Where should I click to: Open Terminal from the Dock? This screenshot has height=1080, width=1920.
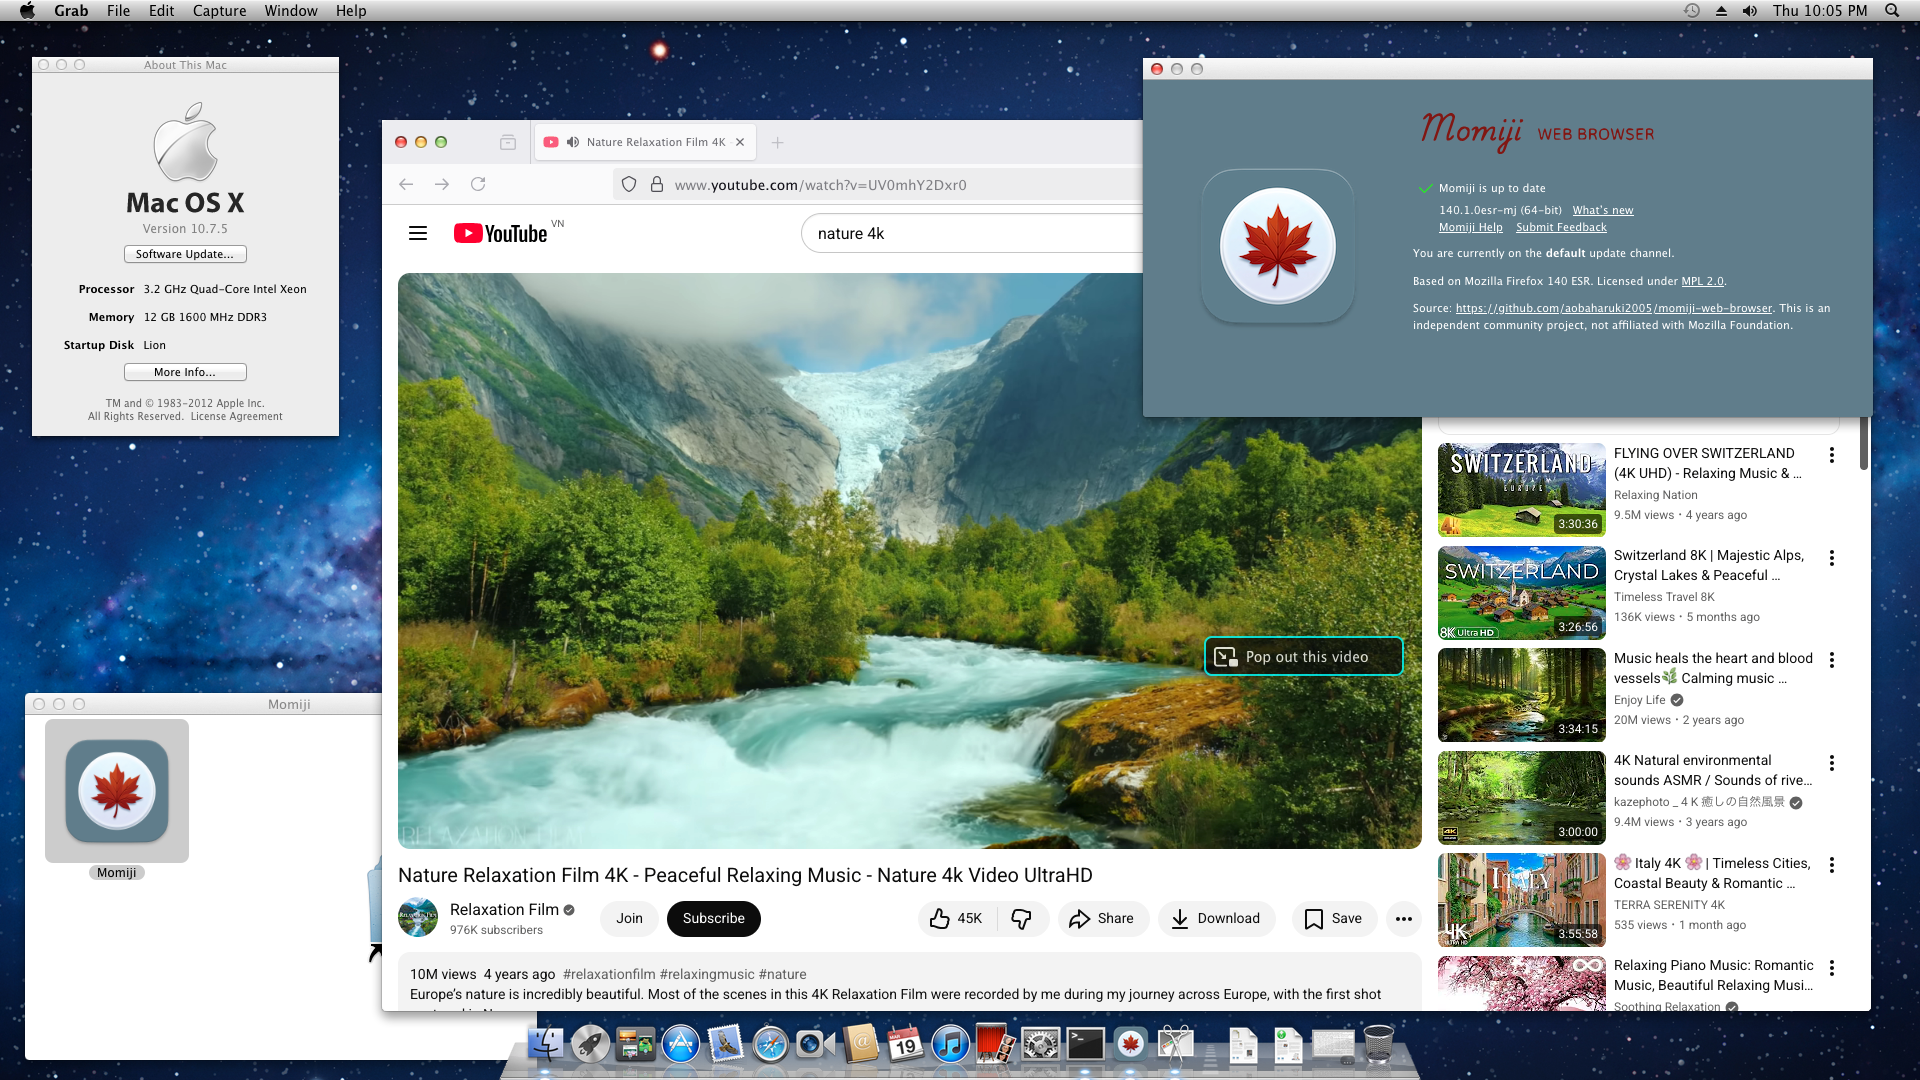tap(1085, 1045)
